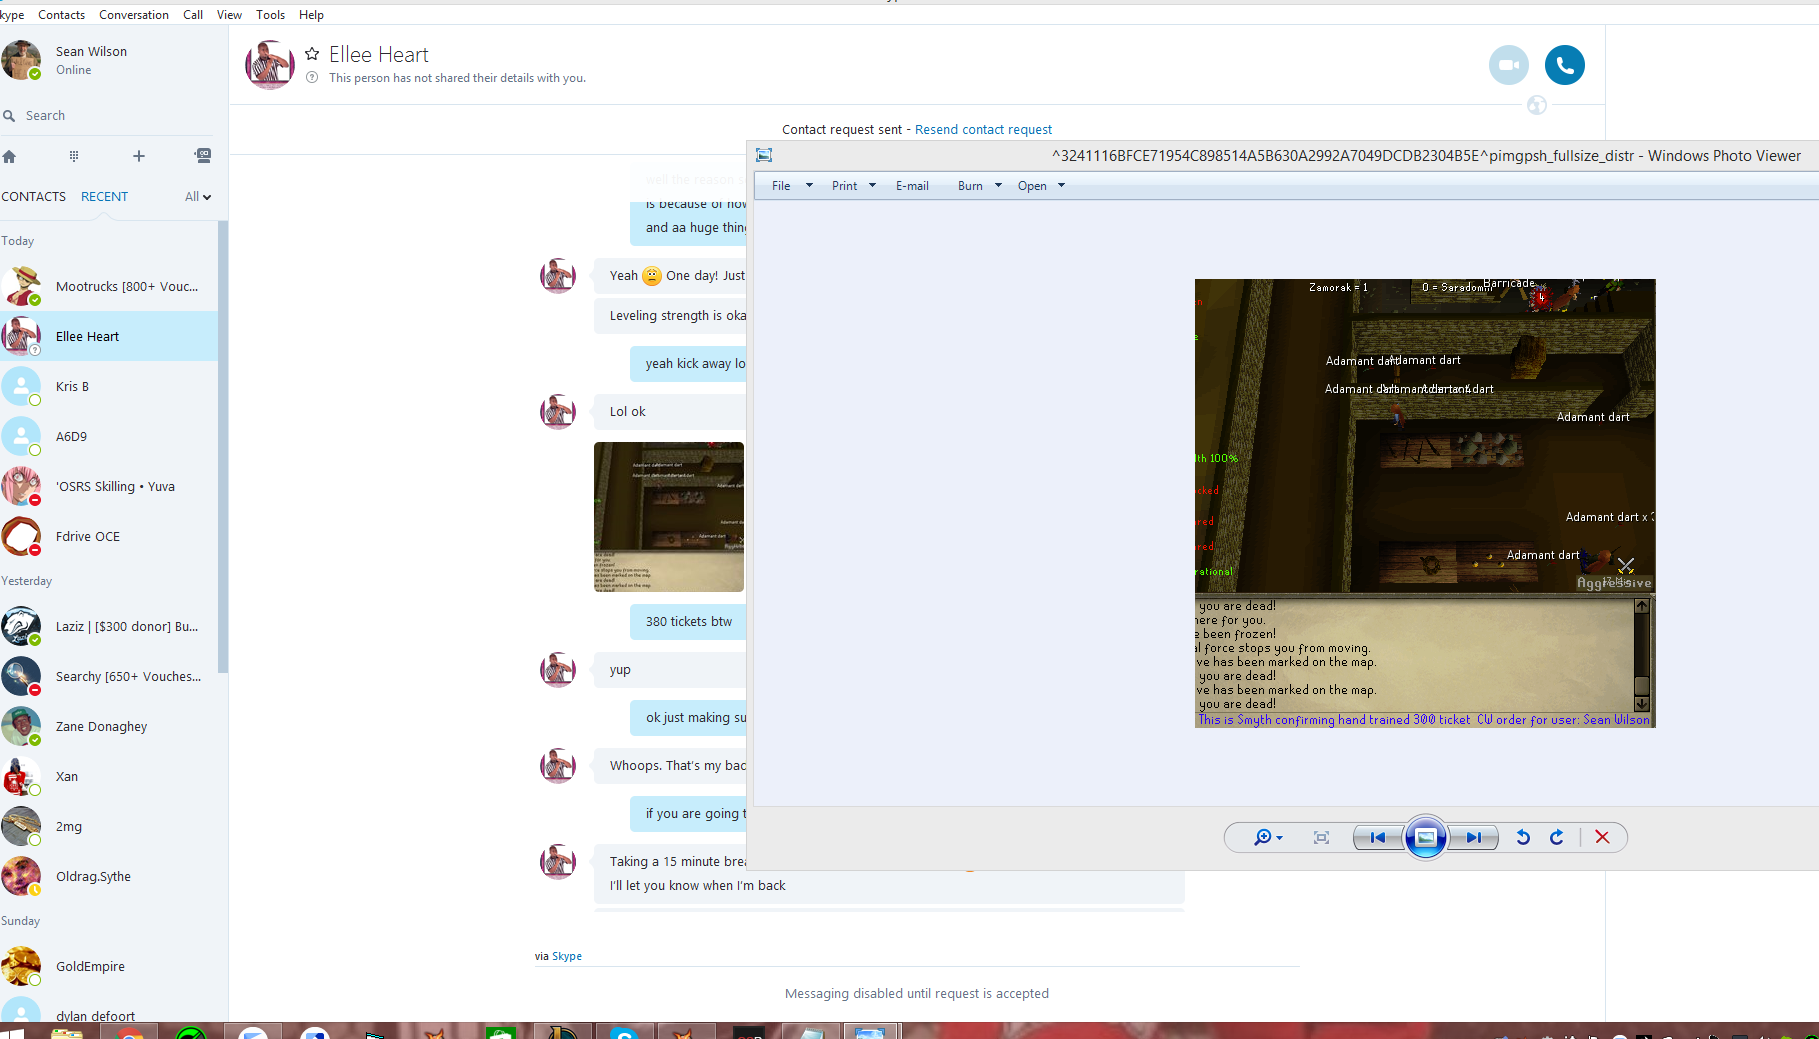The height and width of the screenshot is (1039, 1819).
Task: Expand the Open dropdown in Photo Viewer
Action: click(x=1061, y=186)
